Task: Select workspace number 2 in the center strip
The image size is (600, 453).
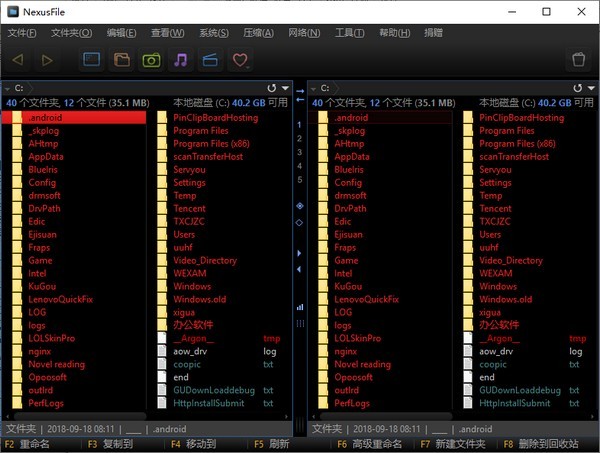Action: point(299,139)
